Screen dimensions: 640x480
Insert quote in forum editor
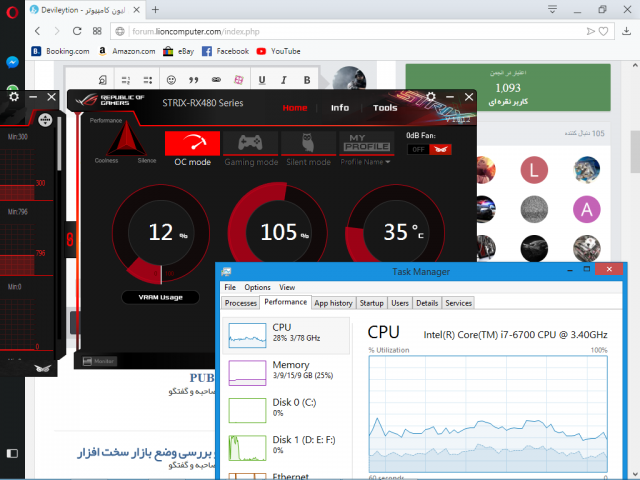click(193, 80)
